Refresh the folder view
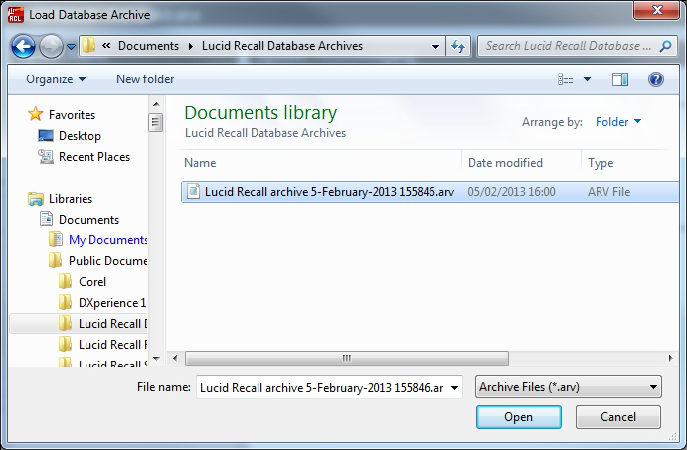Screen dimensions: 687x450 pos(458,46)
